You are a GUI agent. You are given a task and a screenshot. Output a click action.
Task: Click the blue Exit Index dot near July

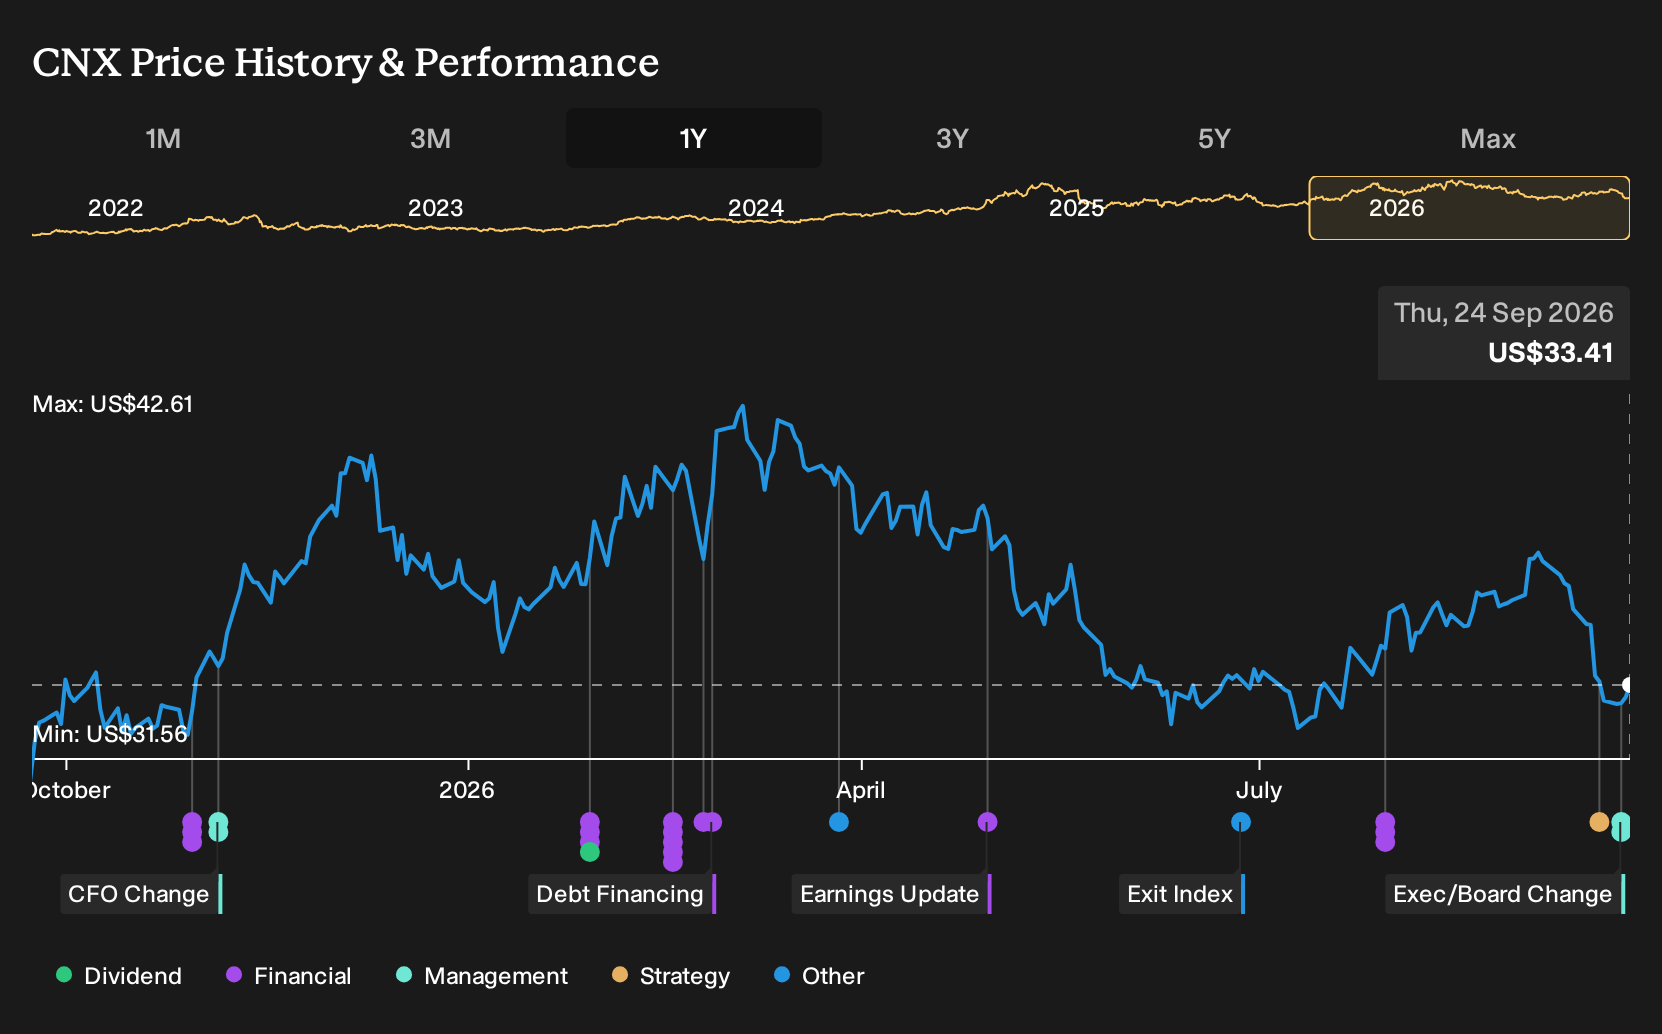pos(1241,822)
